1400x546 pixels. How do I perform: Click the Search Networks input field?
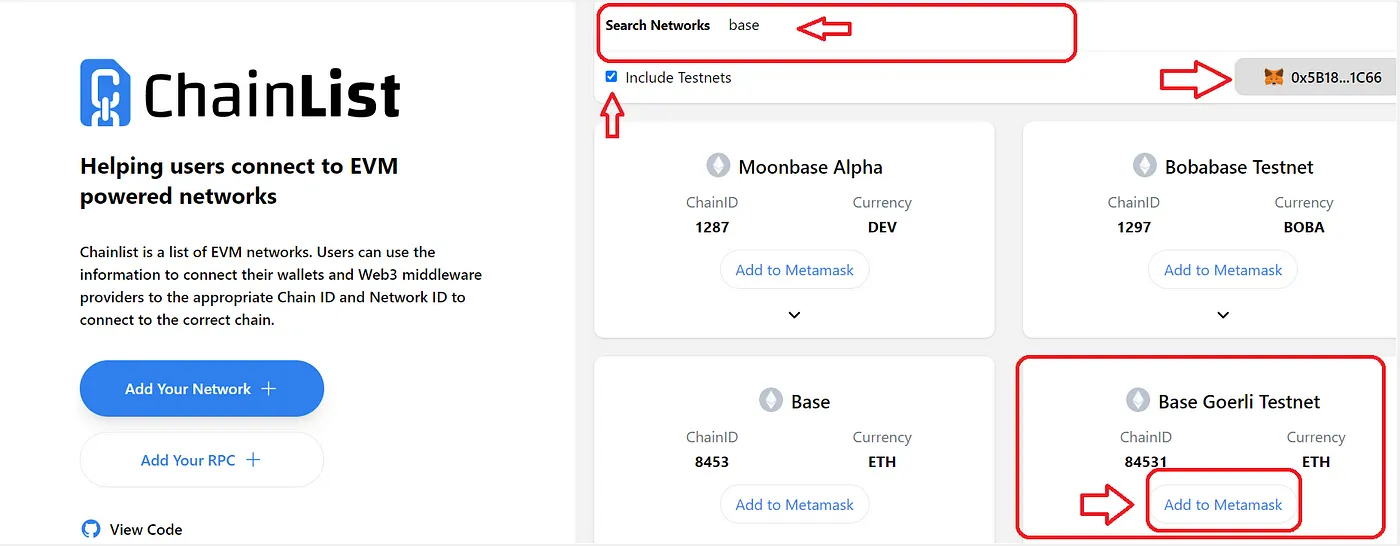point(900,26)
